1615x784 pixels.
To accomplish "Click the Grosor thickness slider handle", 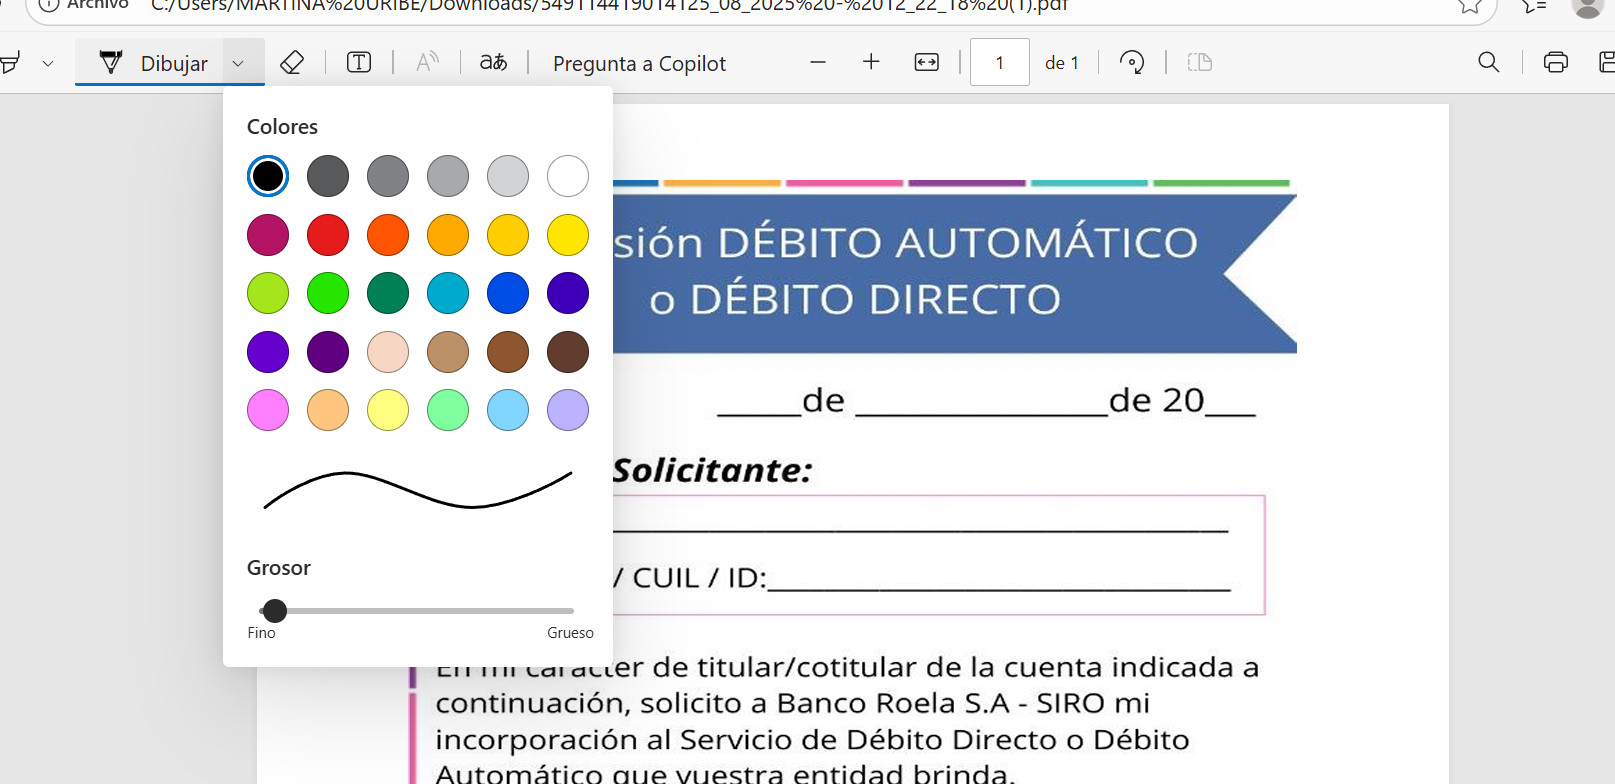I will (x=275, y=610).
